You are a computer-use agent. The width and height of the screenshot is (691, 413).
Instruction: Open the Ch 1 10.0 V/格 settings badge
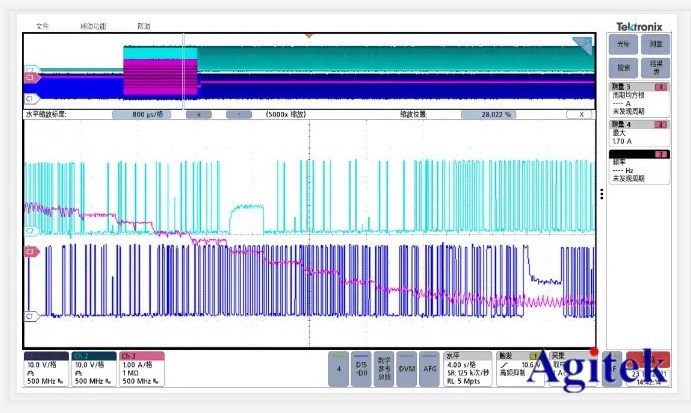46,369
